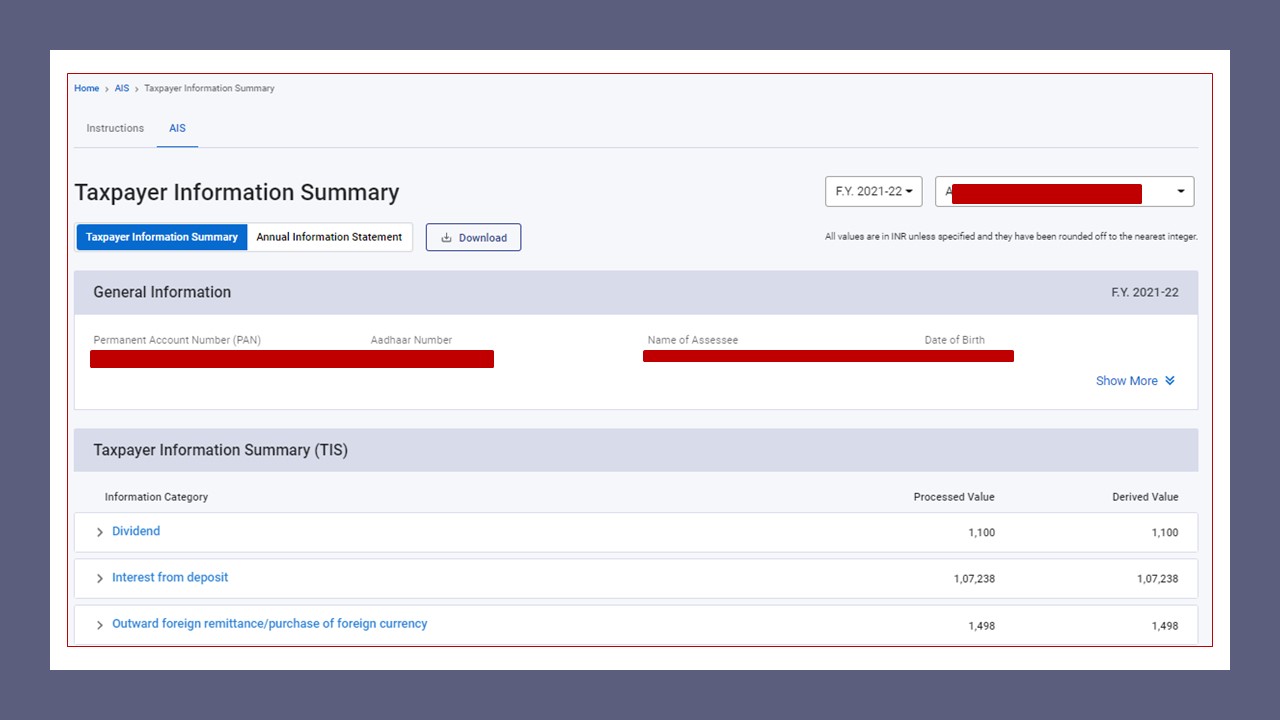Click Show More in General Information
This screenshot has height=720, width=1280.
point(1135,381)
